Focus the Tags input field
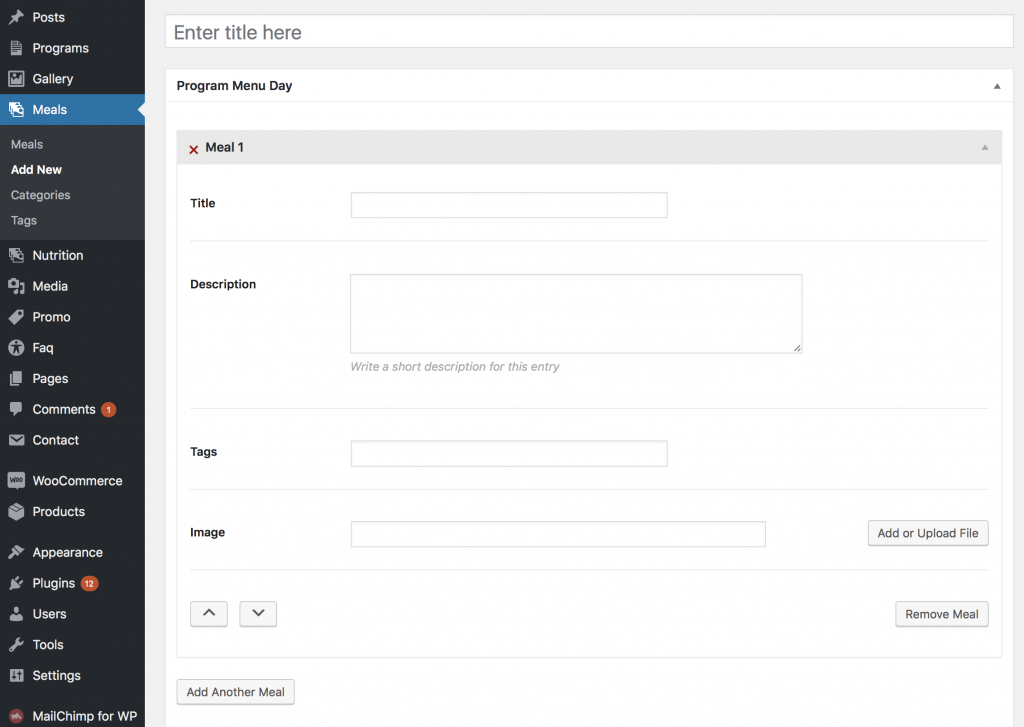The width and height of the screenshot is (1024, 727). coord(509,453)
